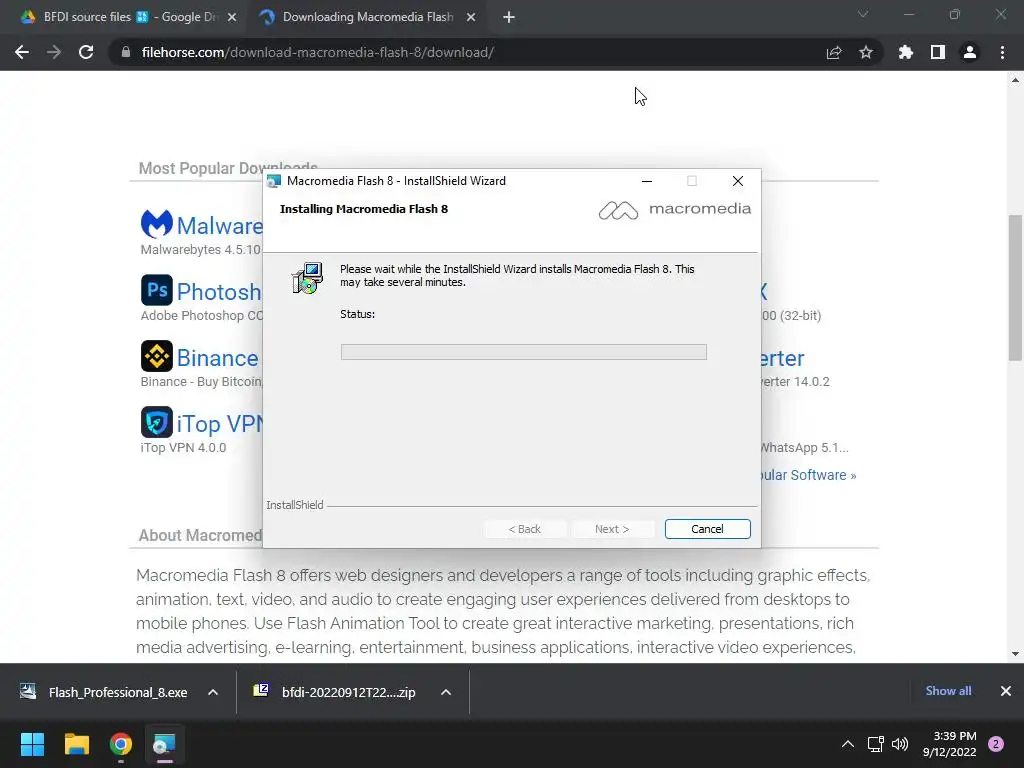Click installer icon in taskbar
The width and height of the screenshot is (1024, 768).
pos(165,744)
